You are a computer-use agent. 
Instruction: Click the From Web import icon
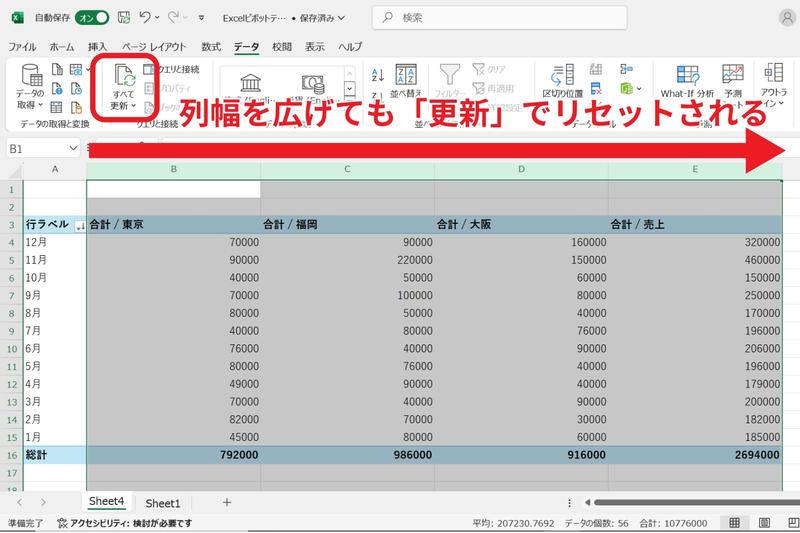(57, 89)
